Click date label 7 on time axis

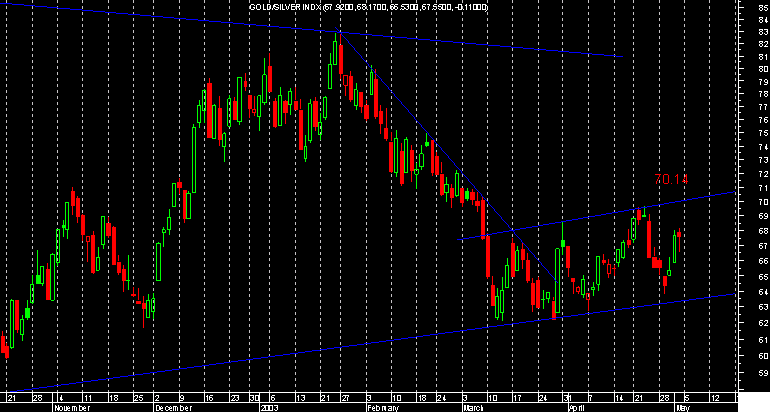(590, 398)
